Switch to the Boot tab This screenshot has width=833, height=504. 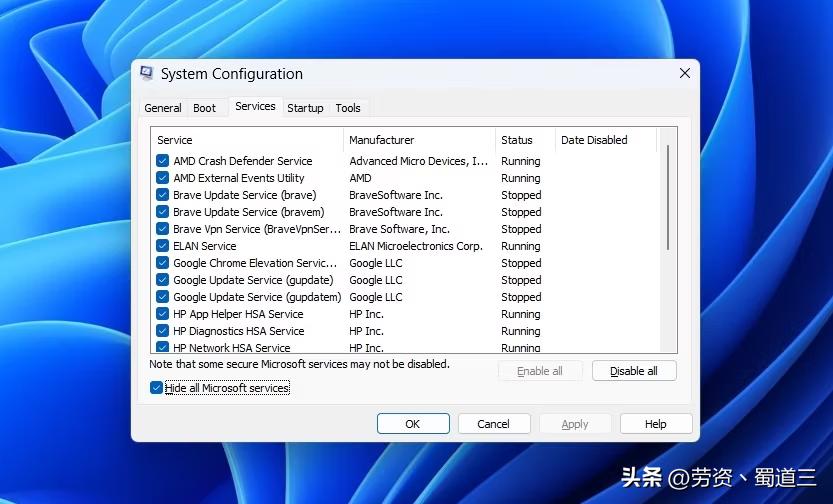coord(205,108)
